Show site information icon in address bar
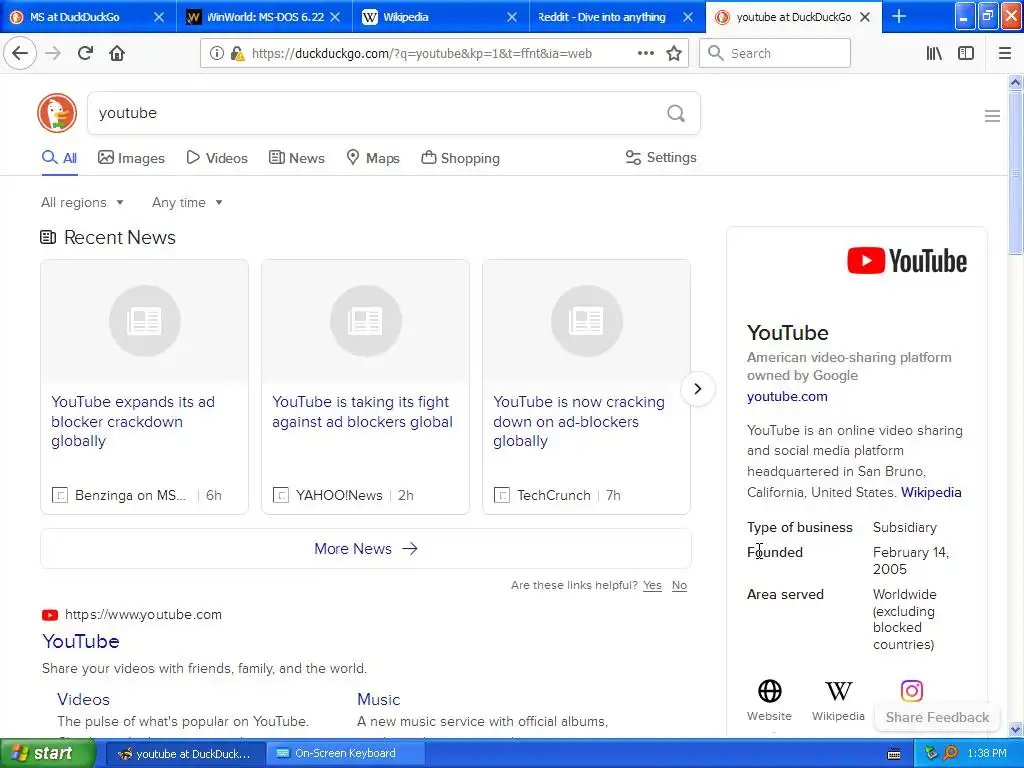This screenshot has height=768, width=1024. [x=217, y=54]
